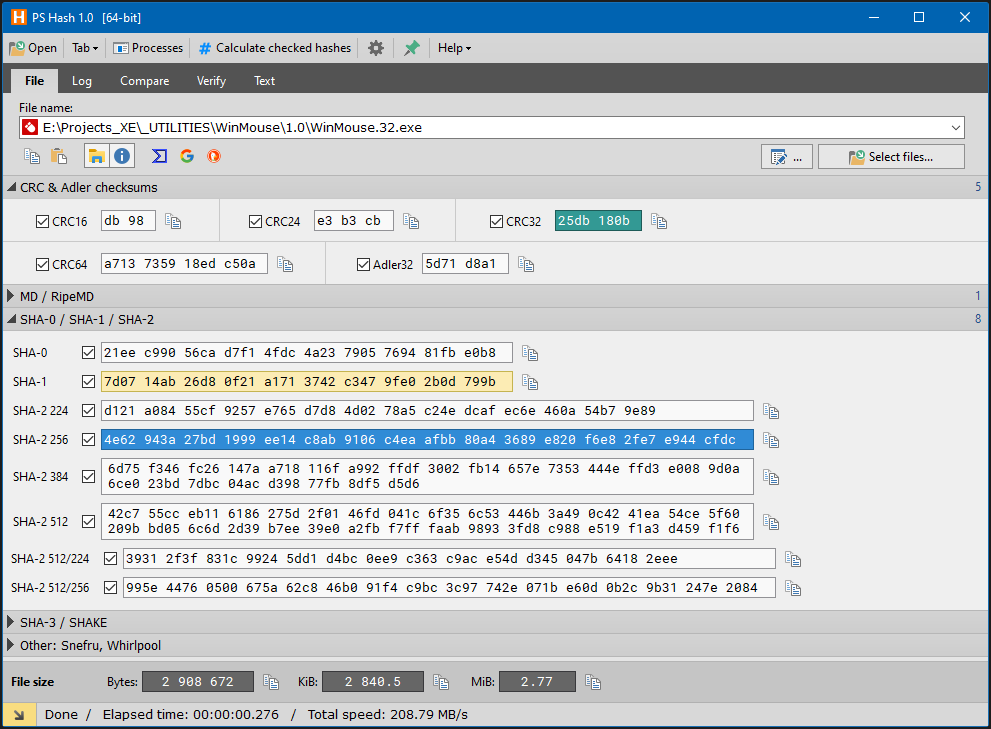Switch to the Log tab
This screenshot has width=991, height=729.
pyautogui.click(x=82, y=81)
